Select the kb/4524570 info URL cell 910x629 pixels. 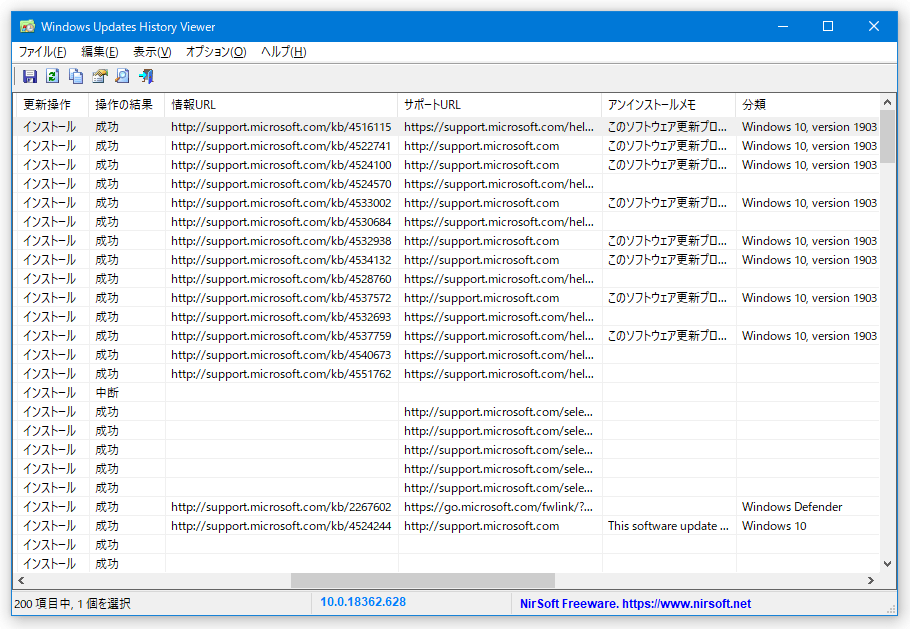coord(281,184)
